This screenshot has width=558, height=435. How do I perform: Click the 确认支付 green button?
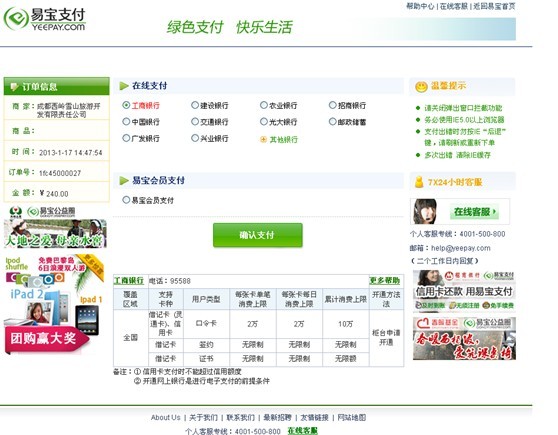(x=258, y=235)
